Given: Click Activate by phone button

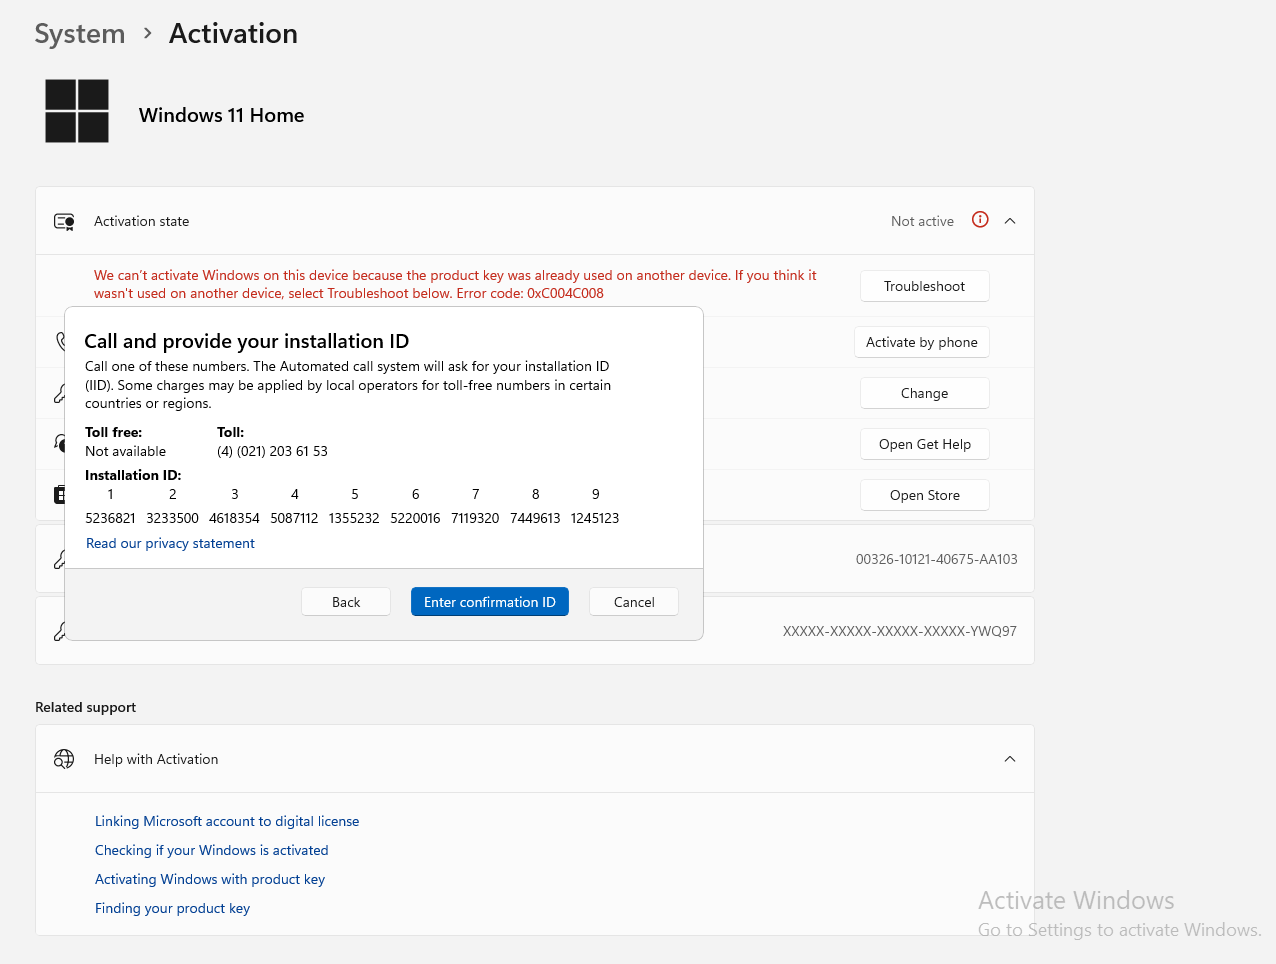Looking at the screenshot, I should coord(922,342).
